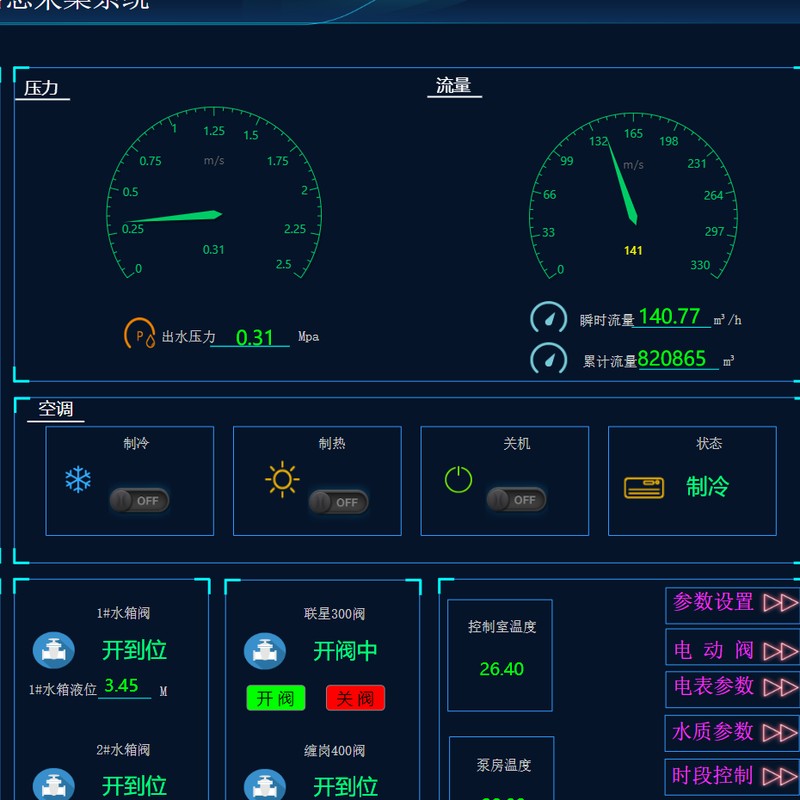Click the instantaneous flow (瞬时流量) meter icon
Image resolution: width=800 pixels, height=800 pixels.
tap(548, 317)
